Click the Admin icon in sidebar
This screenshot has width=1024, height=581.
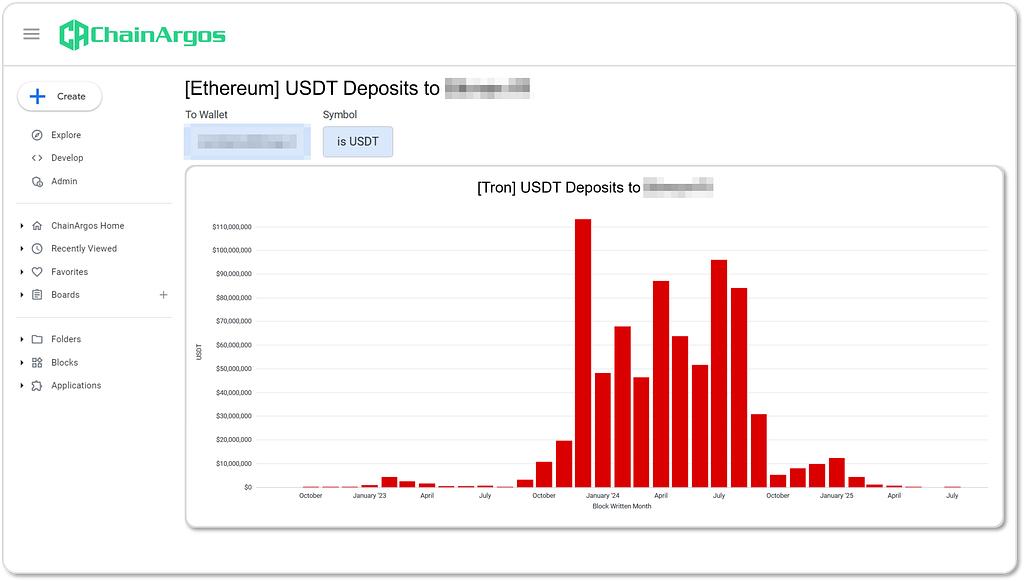click(x=37, y=181)
